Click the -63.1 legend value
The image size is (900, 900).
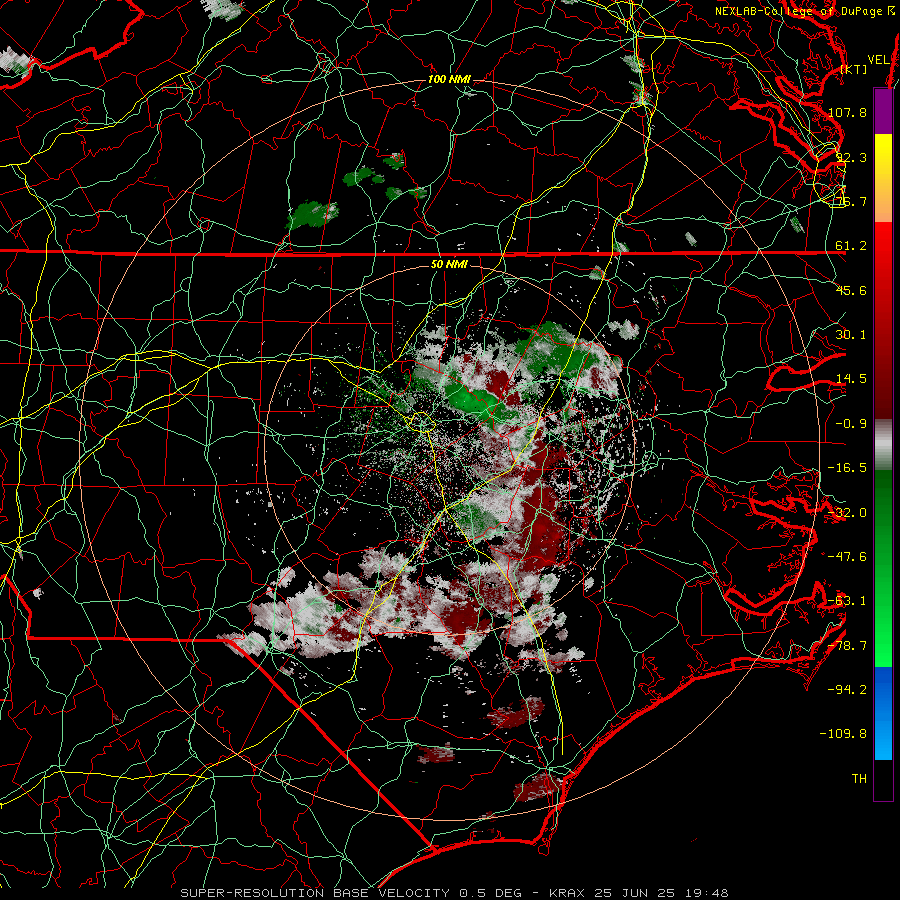point(847,601)
